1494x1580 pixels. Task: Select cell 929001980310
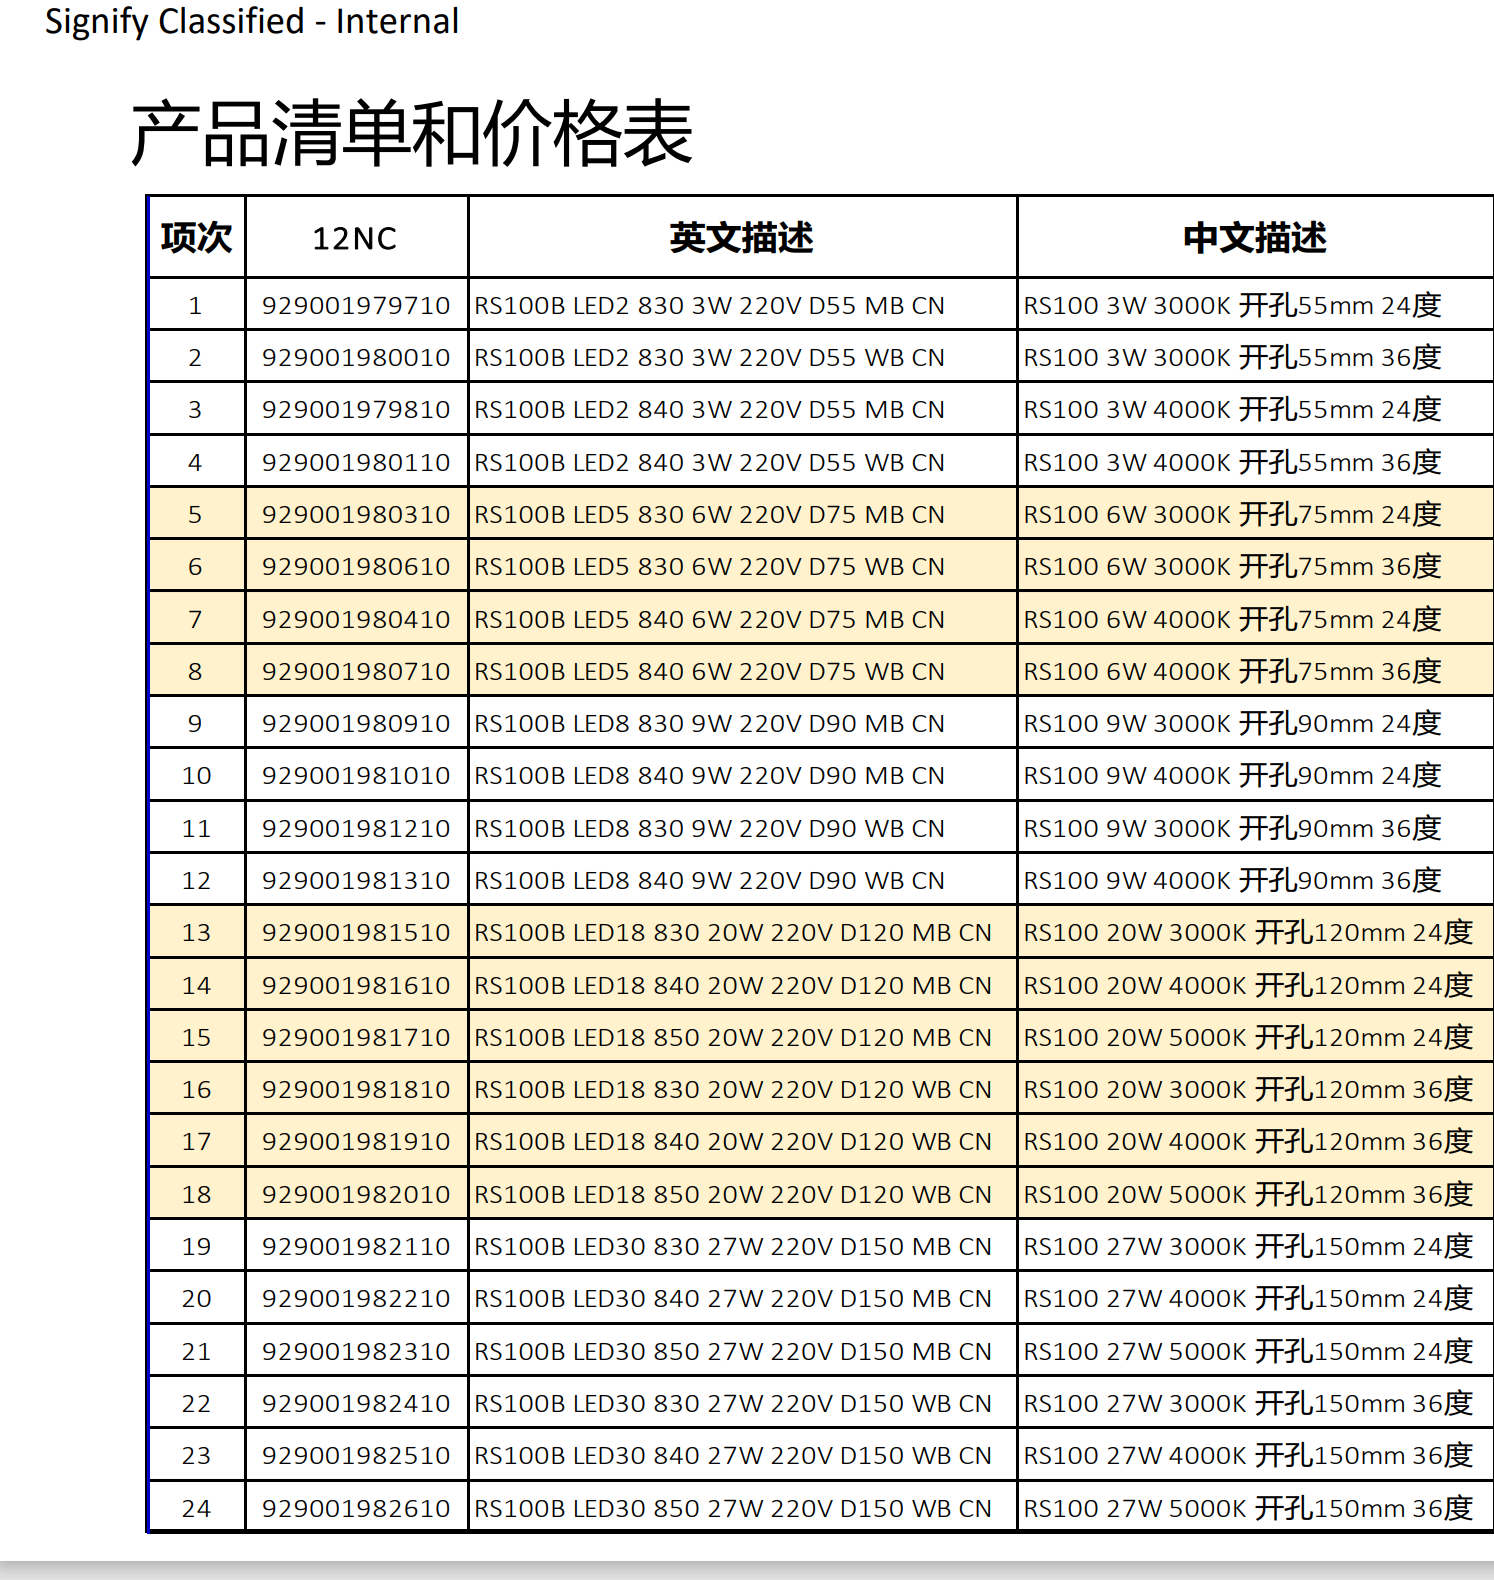[x=356, y=515]
